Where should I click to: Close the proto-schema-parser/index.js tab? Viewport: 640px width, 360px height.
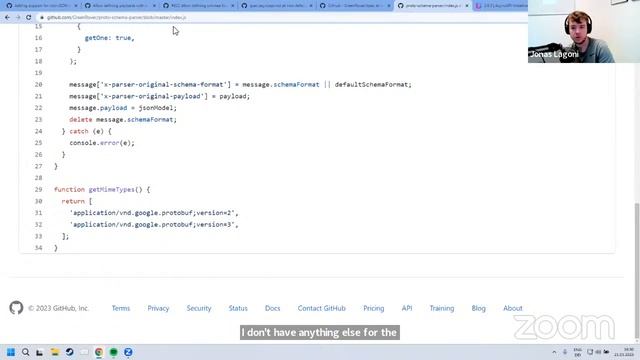point(467,6)
